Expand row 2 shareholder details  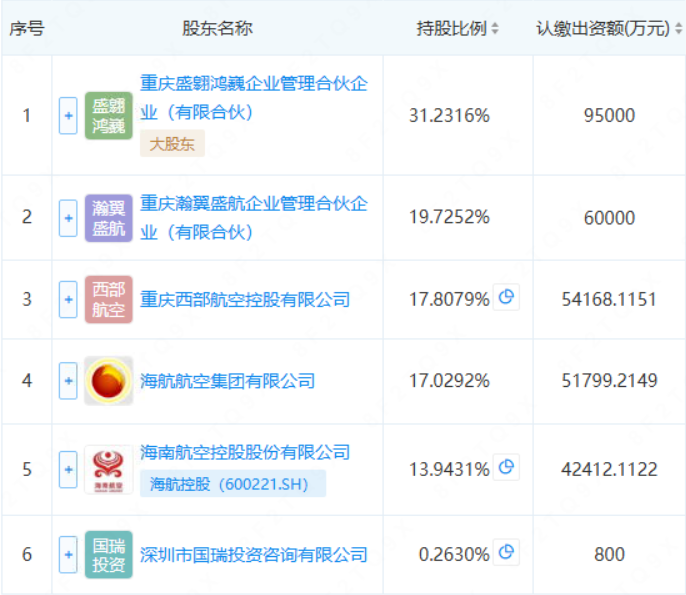click(68, 218)
